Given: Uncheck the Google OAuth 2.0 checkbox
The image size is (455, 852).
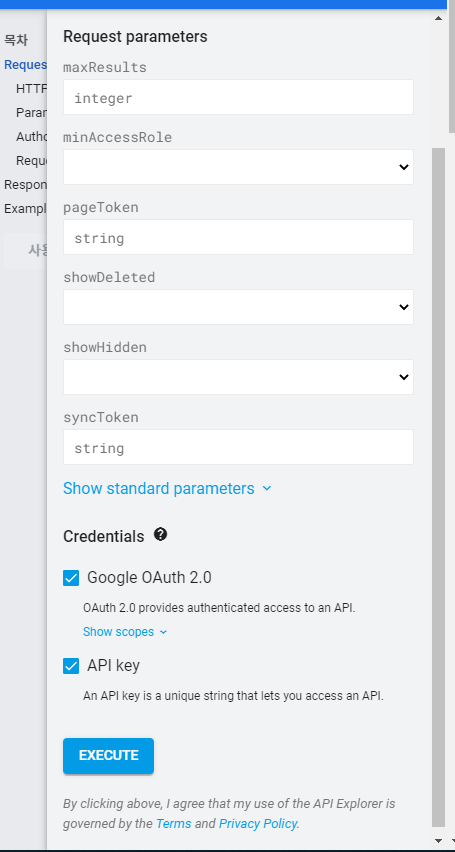Looking at the screenshot, I should (71, 578).
